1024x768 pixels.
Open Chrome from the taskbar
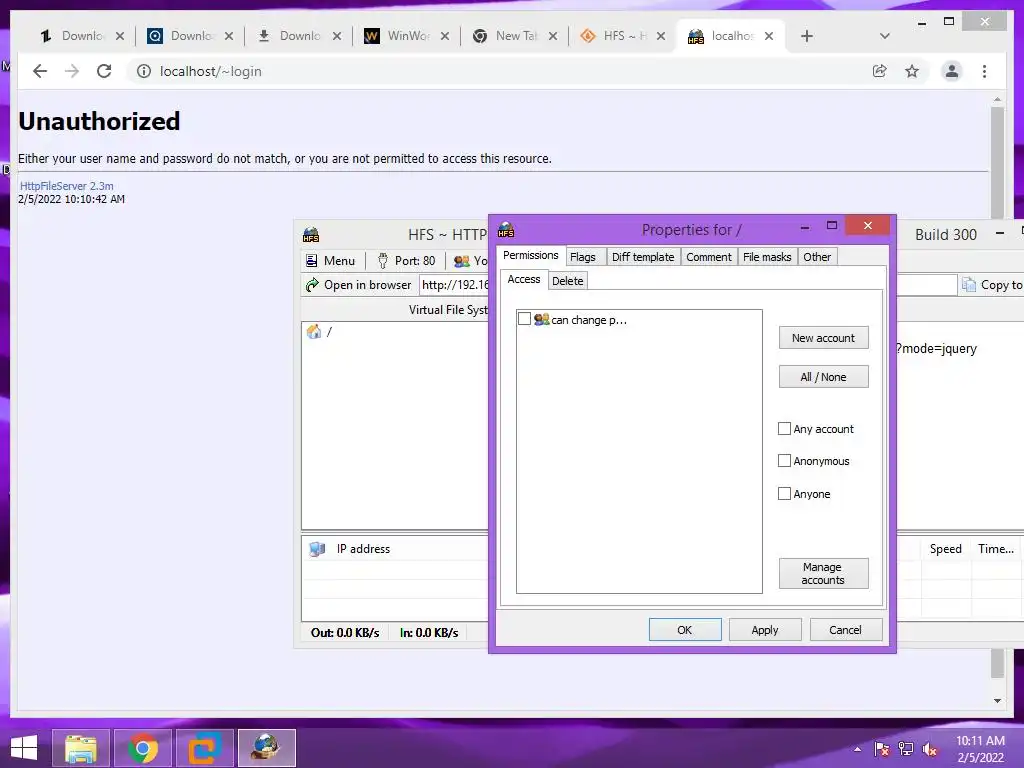coord(142,748)
